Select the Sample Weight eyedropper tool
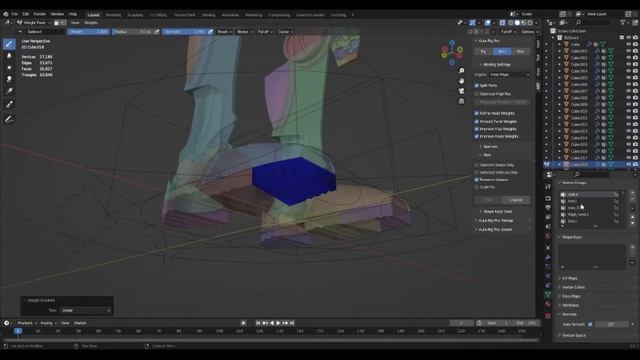The width and height of the screenshot is (640, 360). (9, 104)
